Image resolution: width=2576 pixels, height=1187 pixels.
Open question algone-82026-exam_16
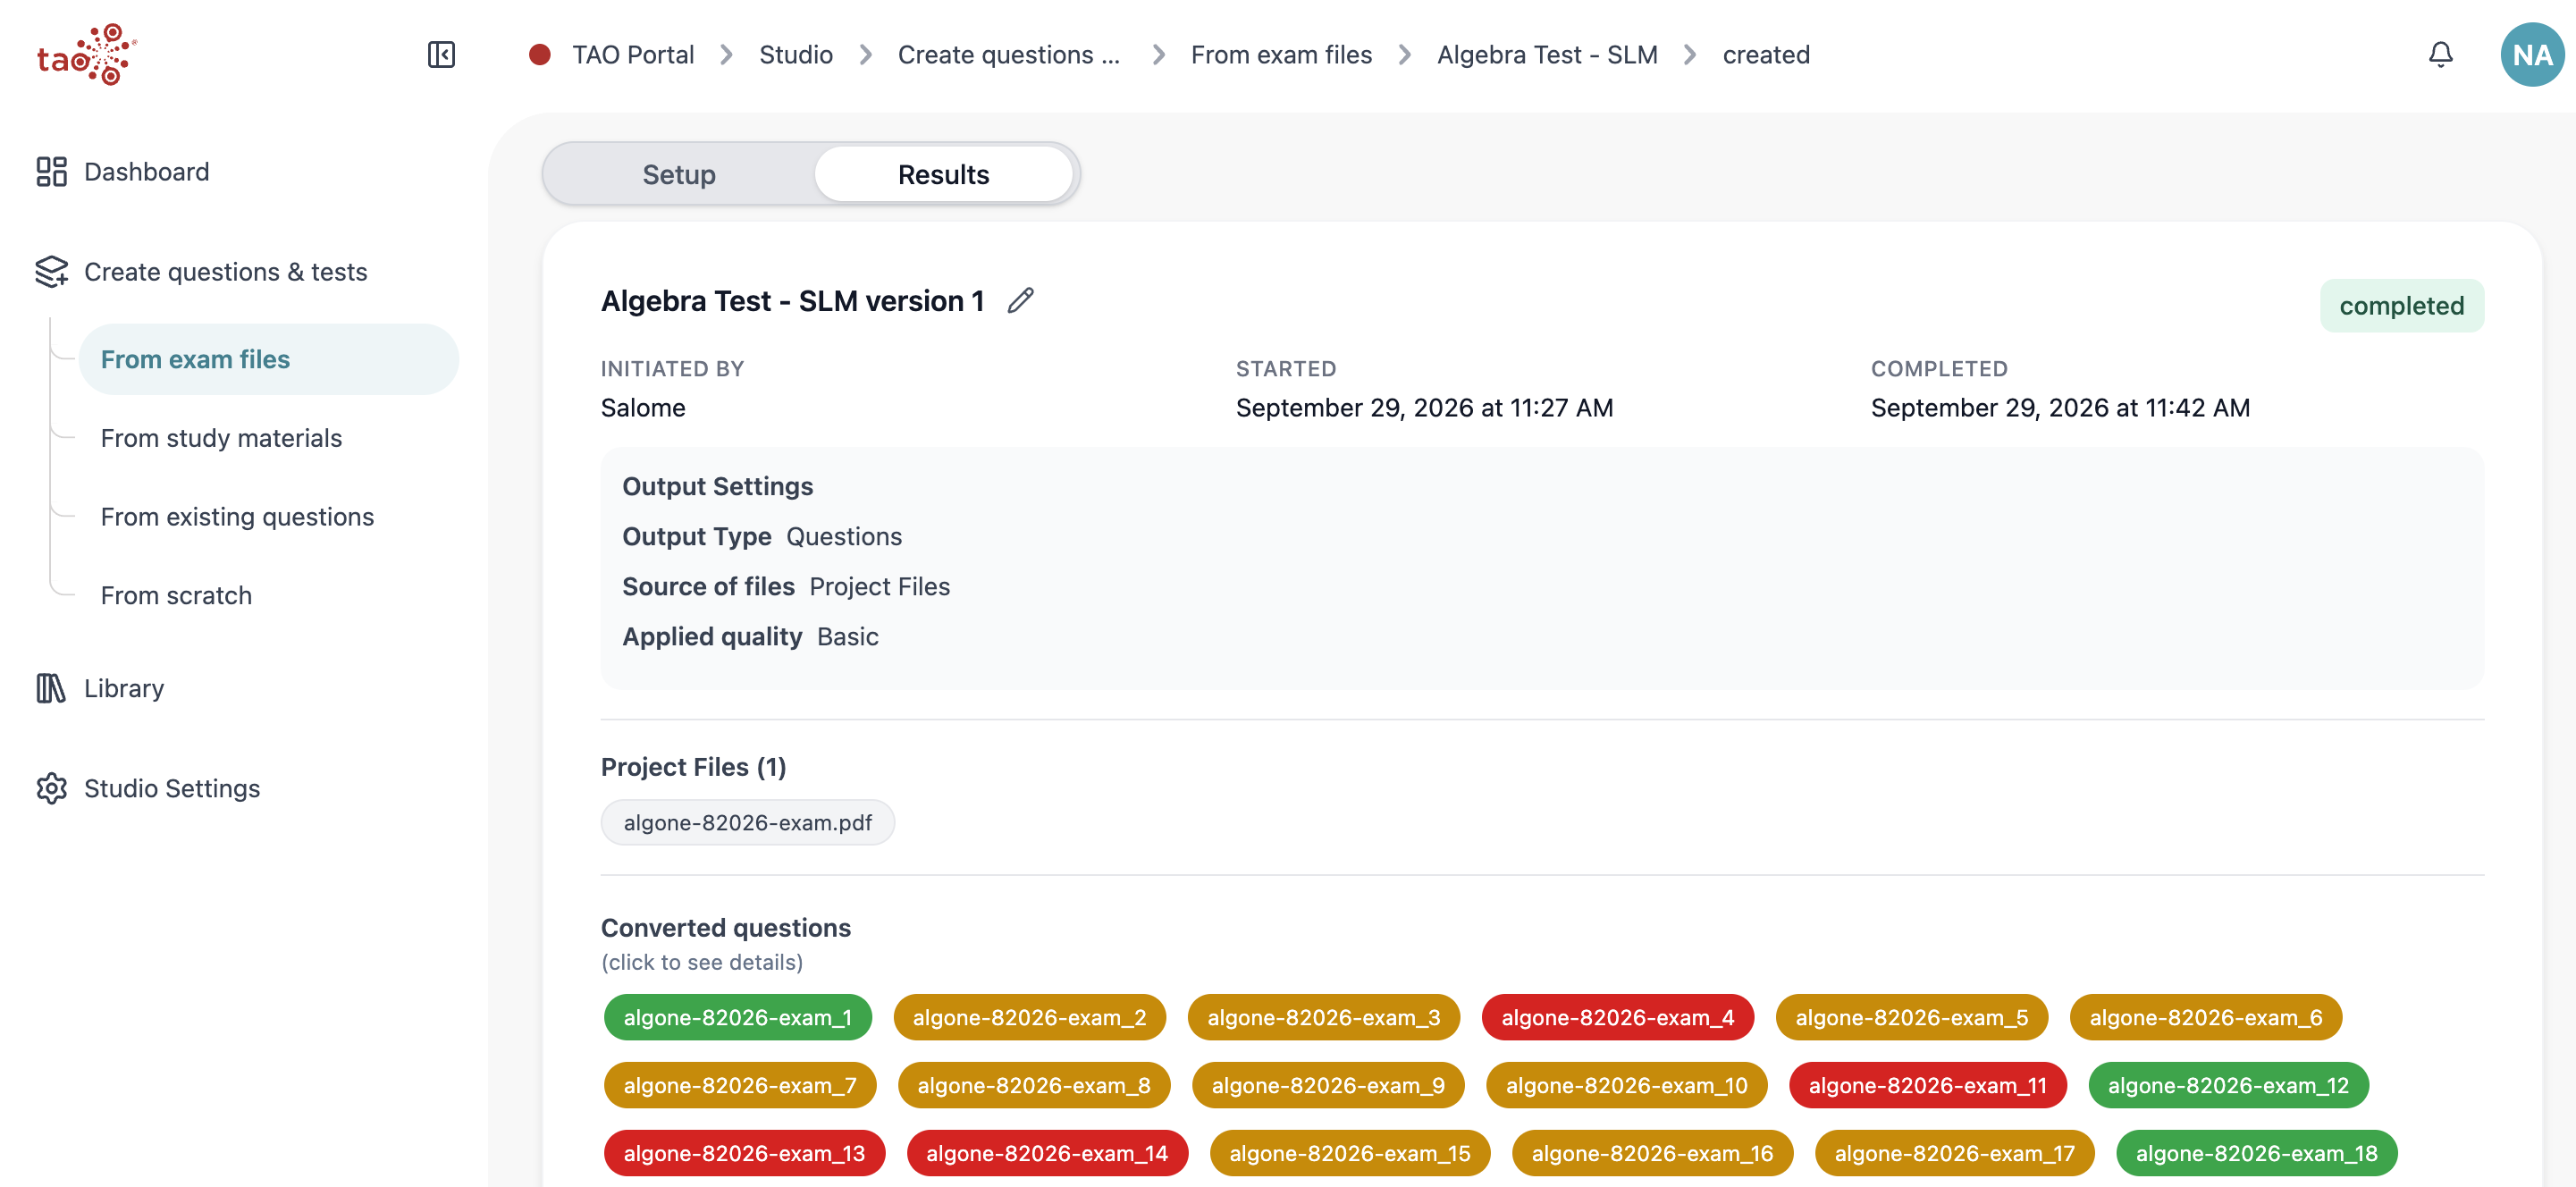pos(1652,1153)
